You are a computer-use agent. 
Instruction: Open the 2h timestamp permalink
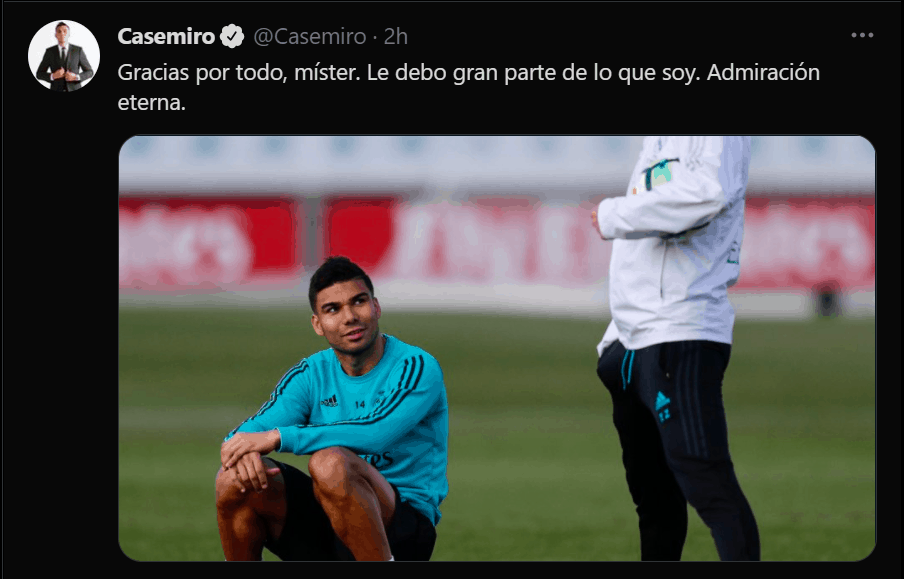tap(396, 36)
